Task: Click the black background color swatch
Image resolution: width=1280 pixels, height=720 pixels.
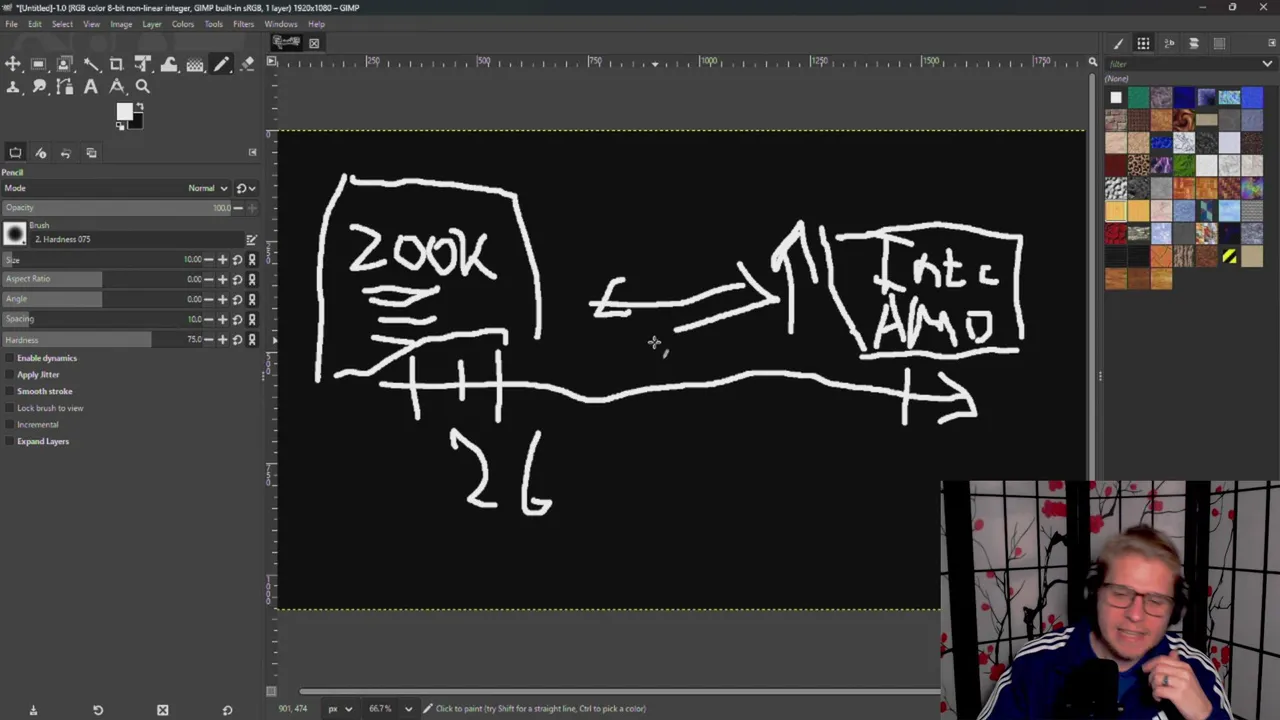Action: 136,122
